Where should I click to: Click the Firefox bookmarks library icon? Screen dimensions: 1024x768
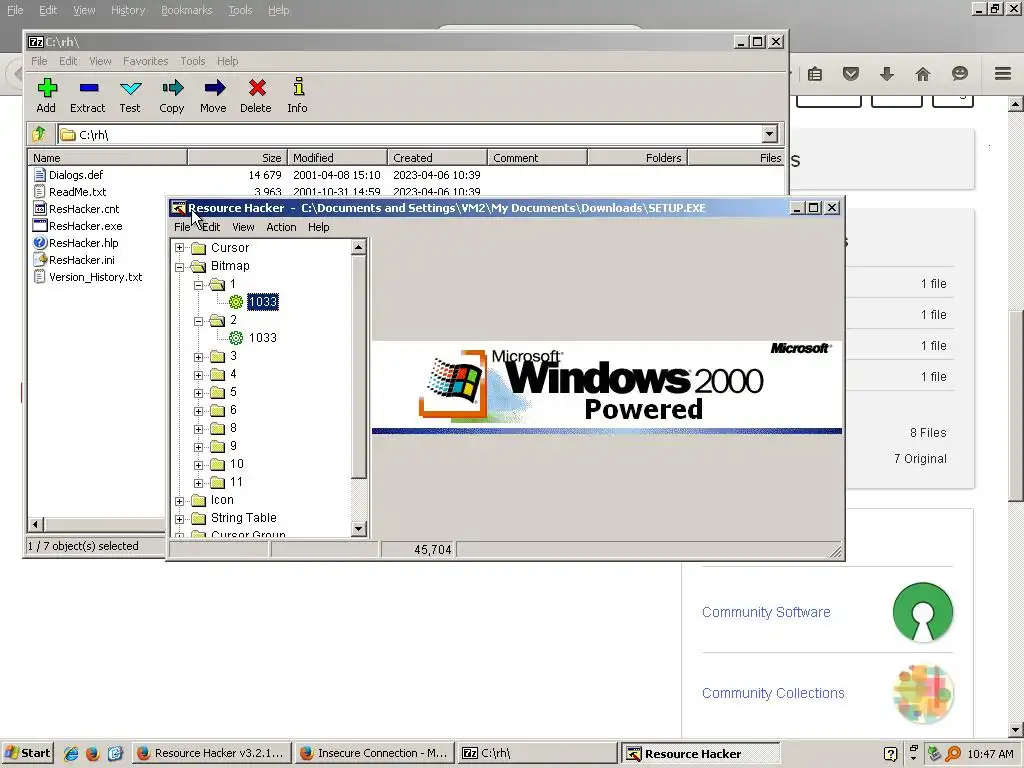(814, 74)
